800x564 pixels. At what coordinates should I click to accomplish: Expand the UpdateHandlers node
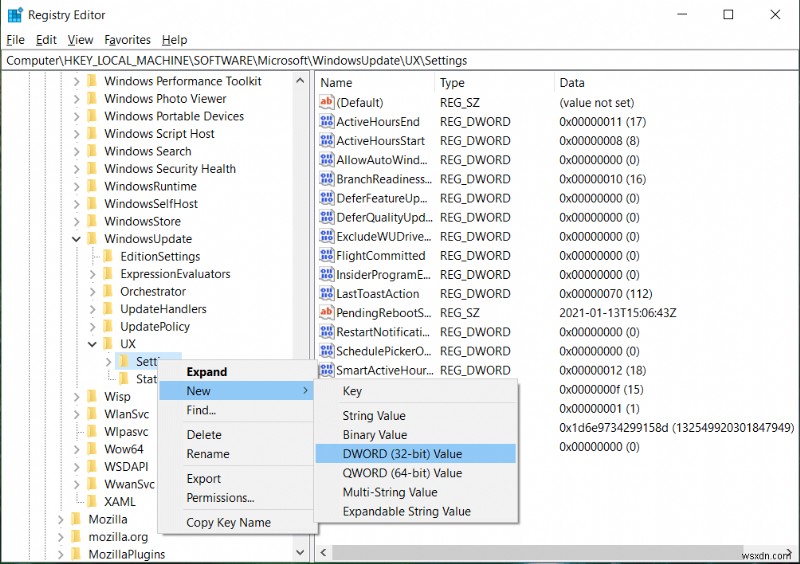pos(92,309)
